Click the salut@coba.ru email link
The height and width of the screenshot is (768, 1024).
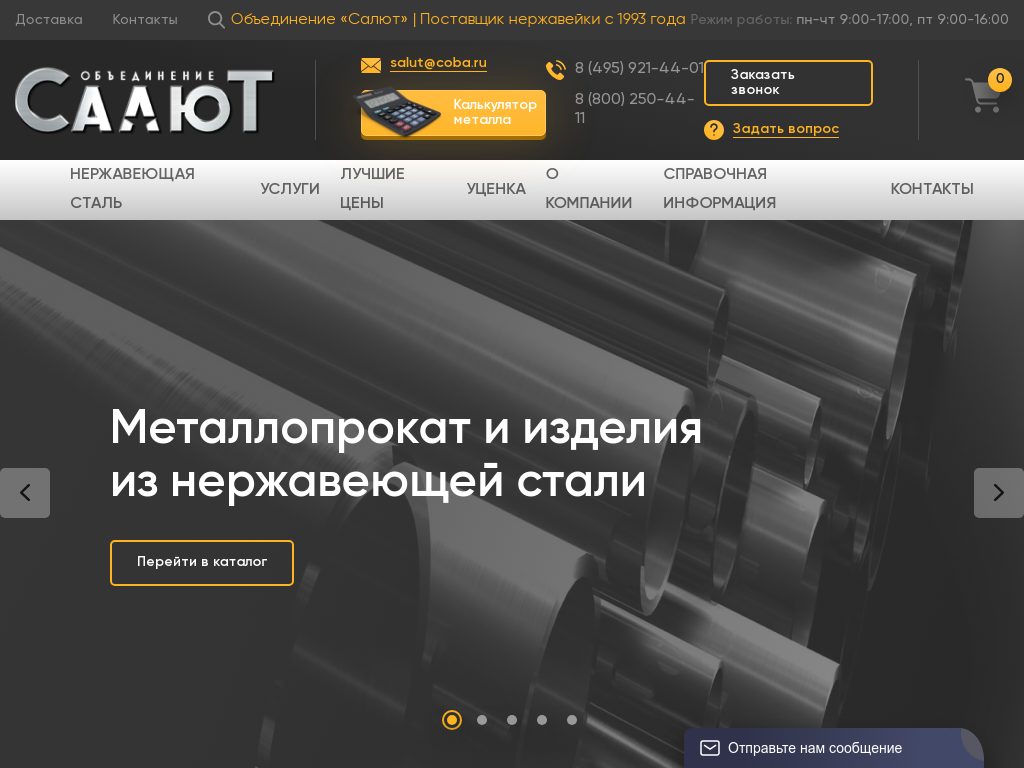coord(438,63)
